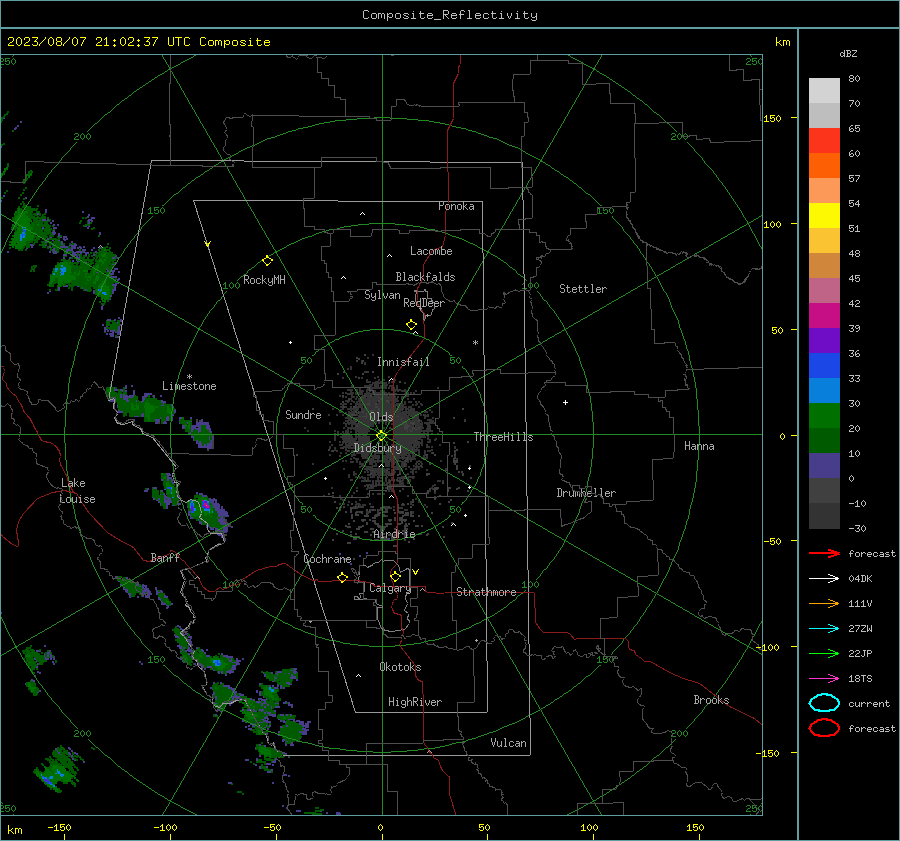
Task: Click the red forecast ellipse legend icon
Action: click(824, 728)
